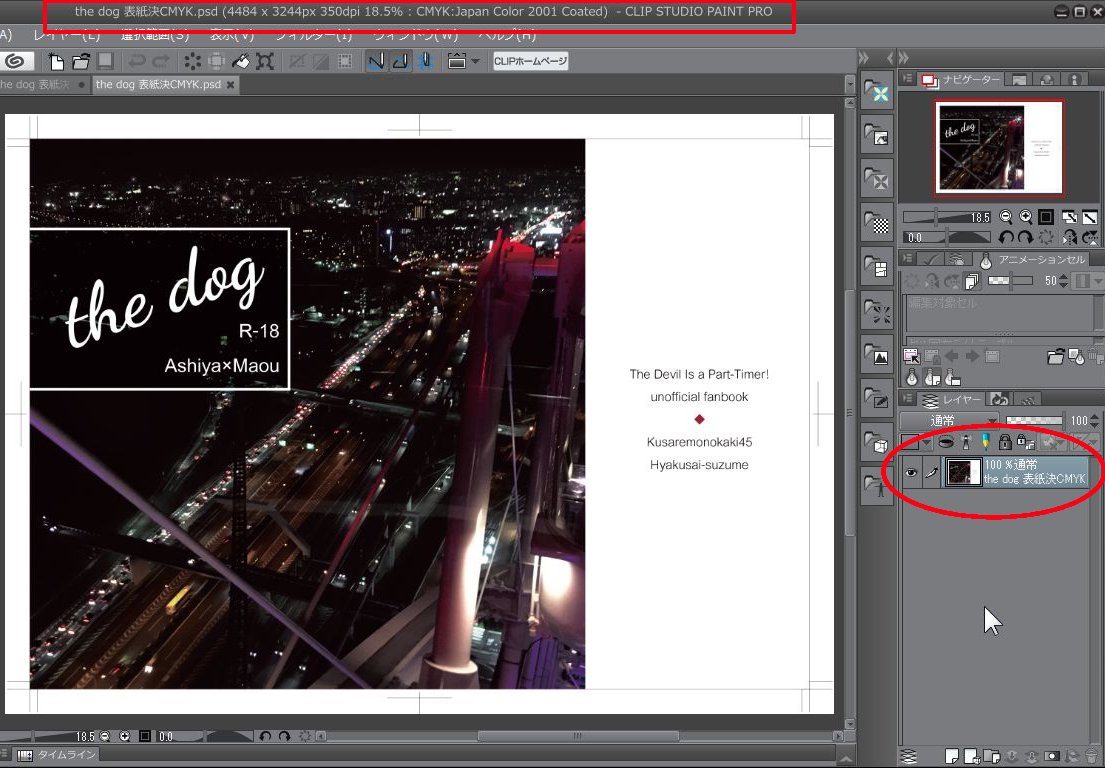Screen dimensions: 1105x768
Task: Click the Save disk icon
Action: point(105,61)
